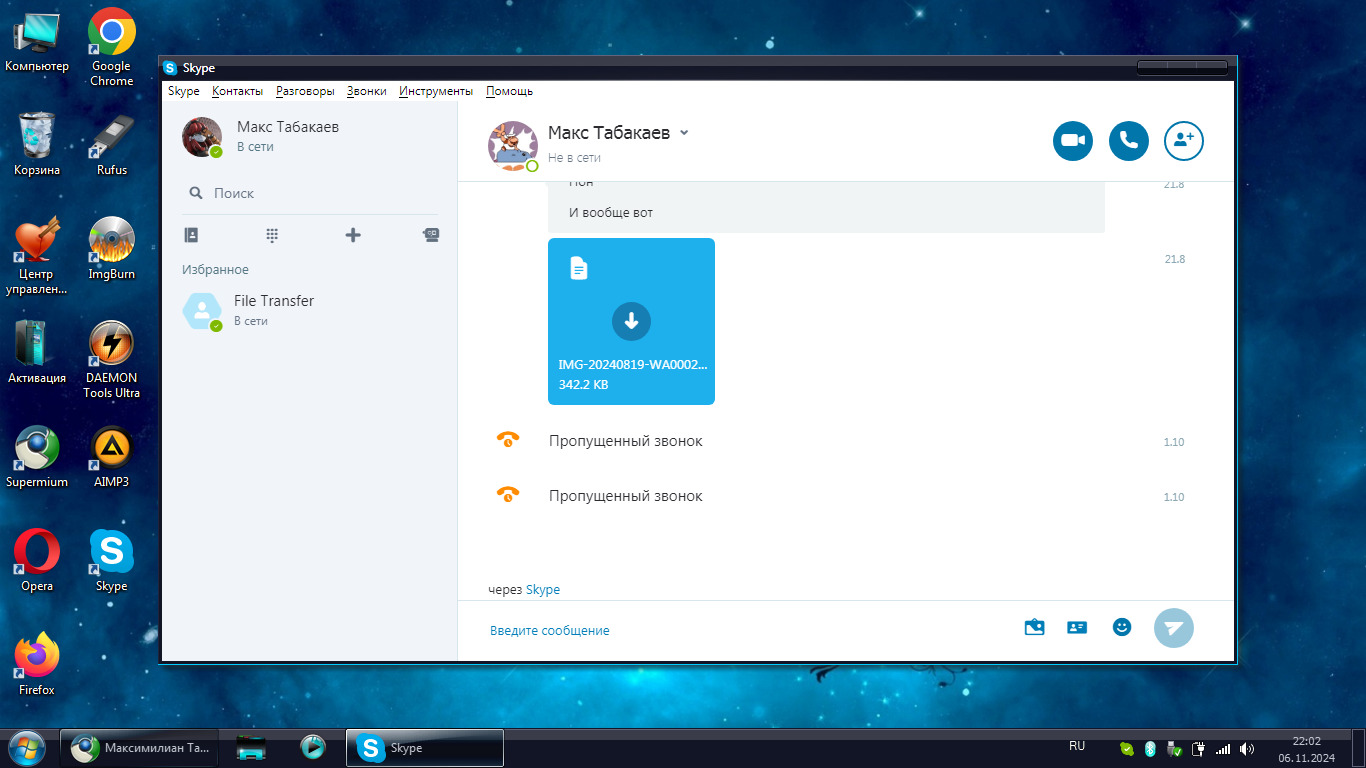Click the second 'Пропущенный звонок' entry
The width and height of the screenshot is (1366, 768).
[x=626, y=496]
